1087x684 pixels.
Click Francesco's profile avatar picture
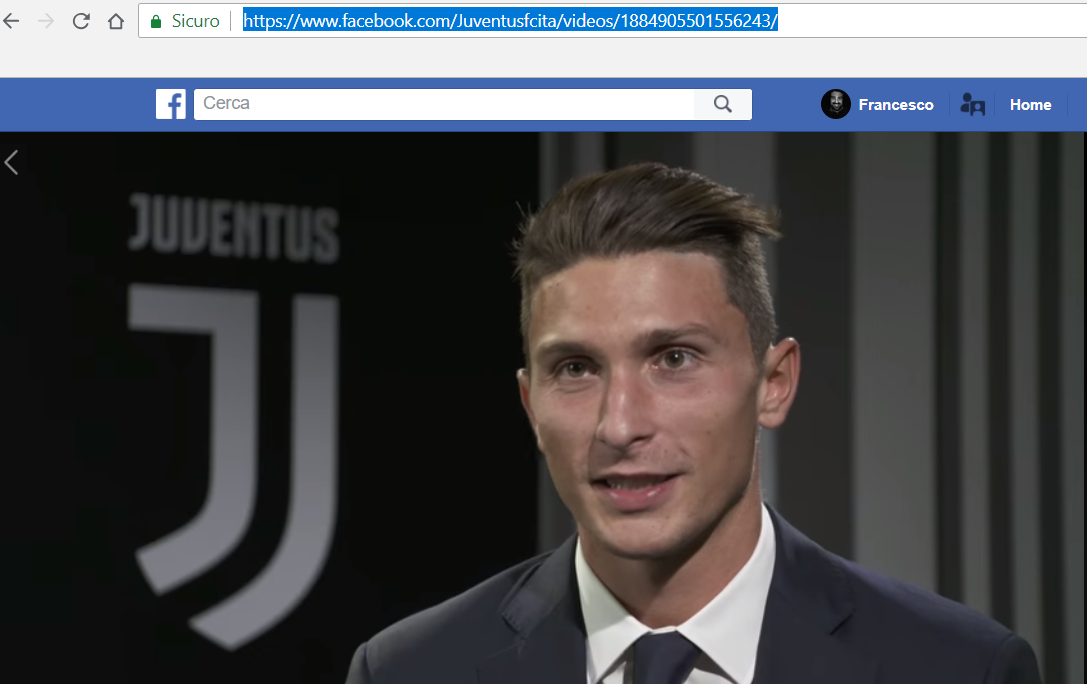pos(836,104)
